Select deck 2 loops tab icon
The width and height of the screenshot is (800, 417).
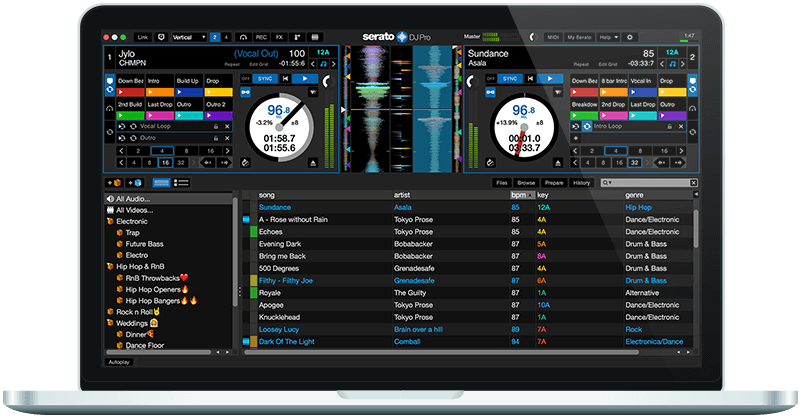pyautogui.click(x=692, y=132)
